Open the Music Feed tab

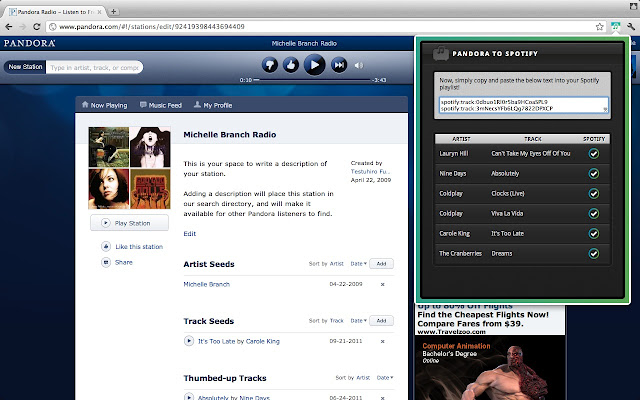click(x=161, y=105)
